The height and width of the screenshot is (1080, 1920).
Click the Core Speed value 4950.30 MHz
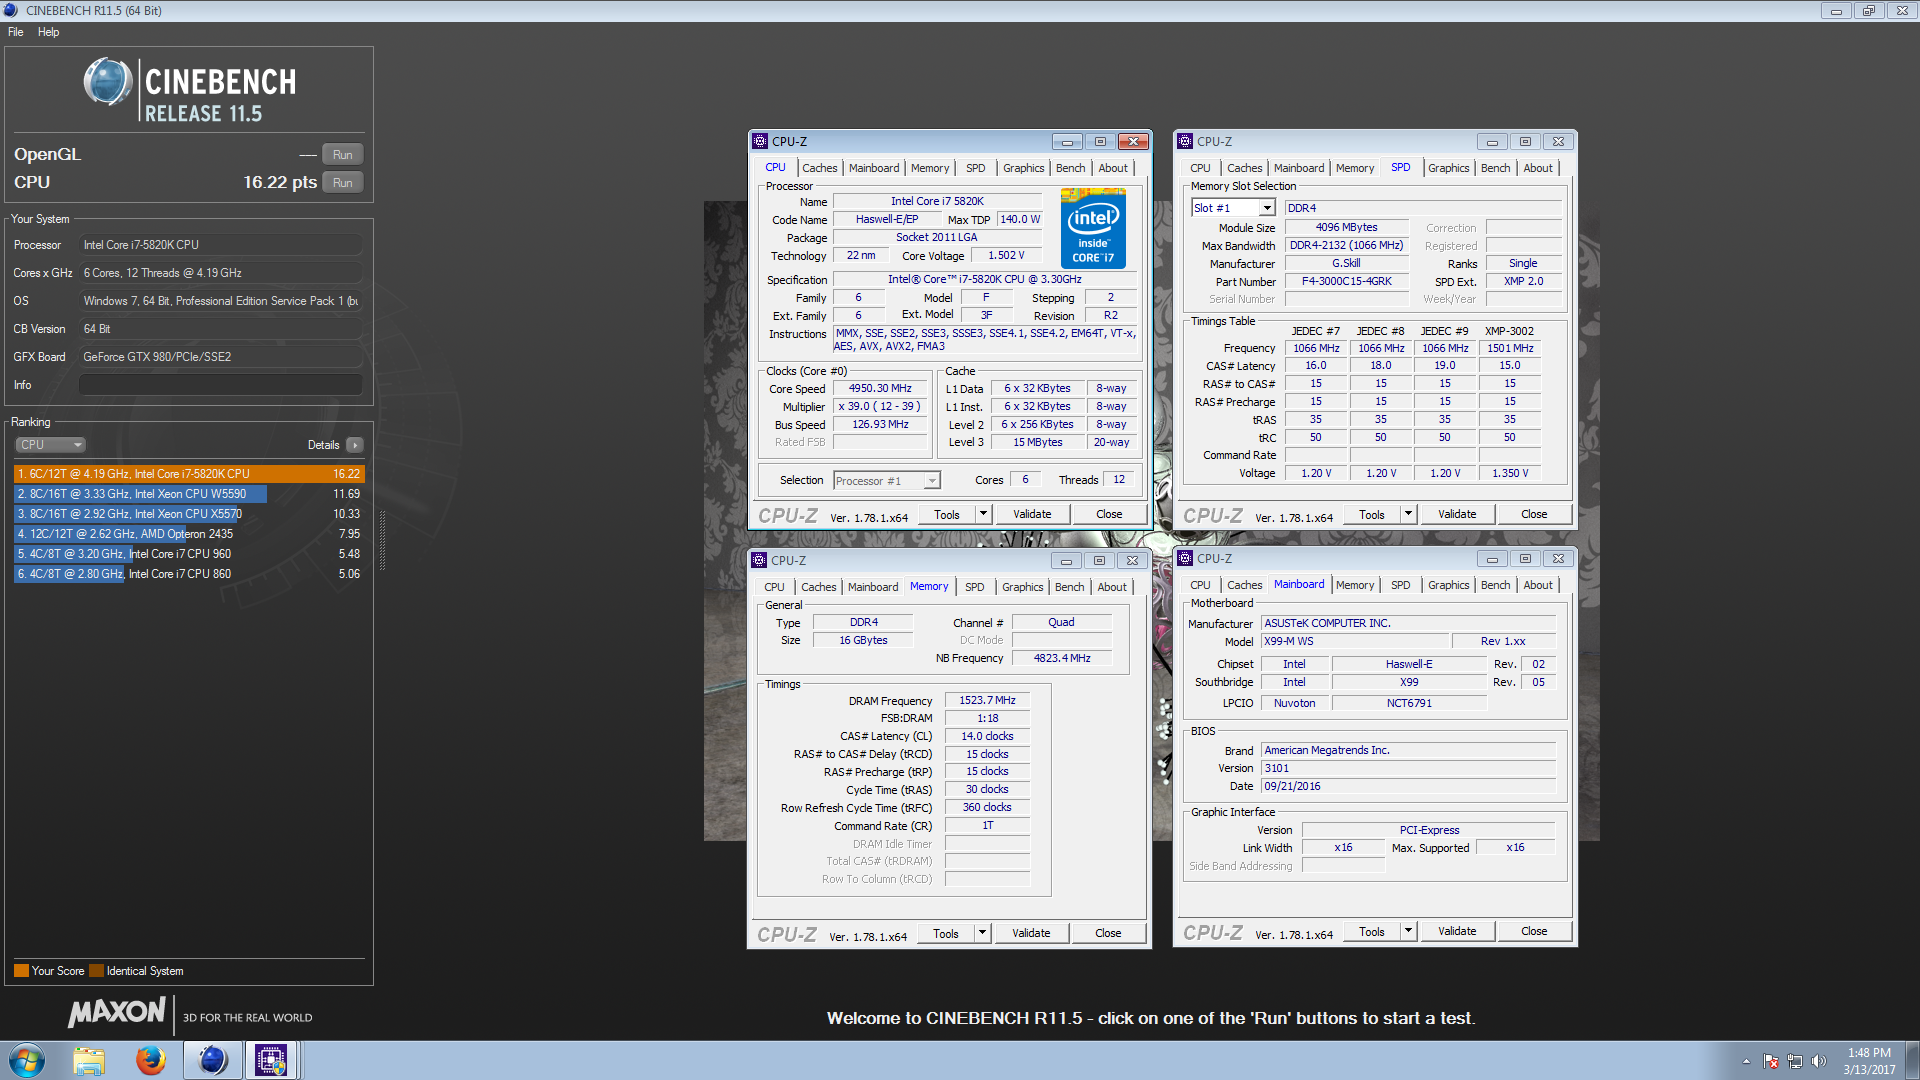880,388
